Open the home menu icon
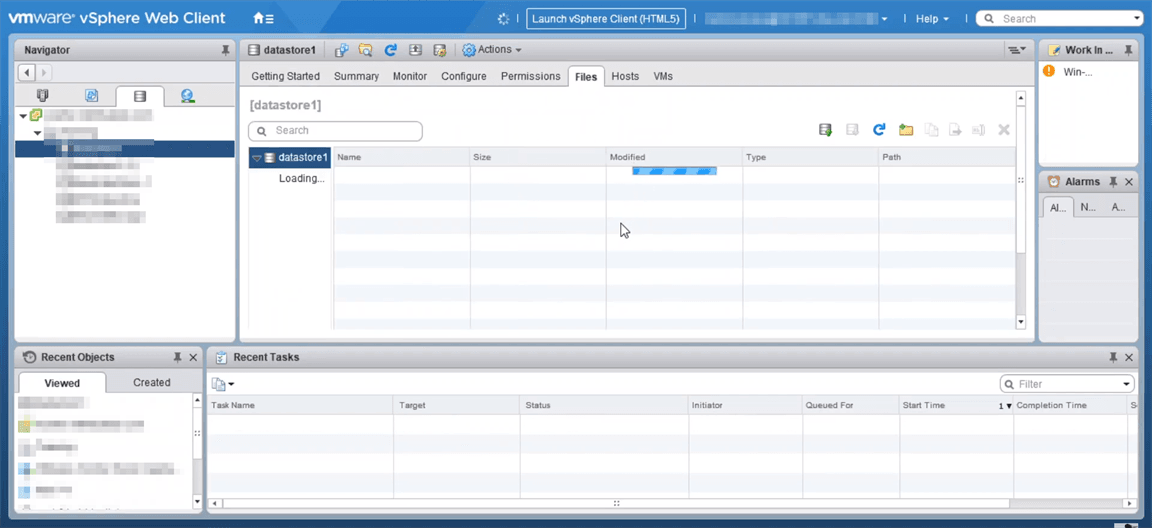The width and height of the screenshot is (1152, 528). click(263, 18)
